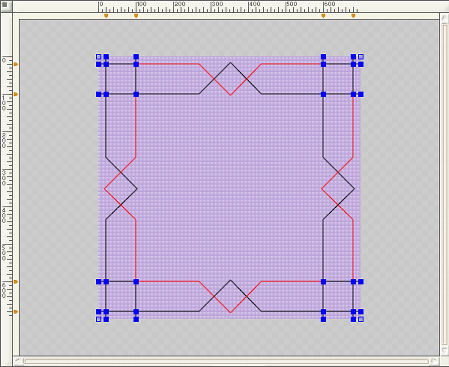Click the left arrow of the horizontal scrollbar

(18, 361)
